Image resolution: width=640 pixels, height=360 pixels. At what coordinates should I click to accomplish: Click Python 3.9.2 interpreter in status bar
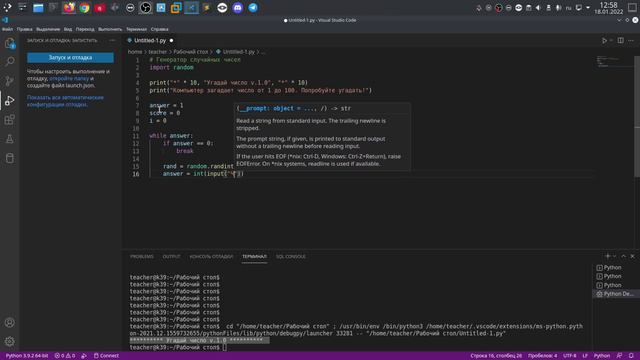pos(27,356)
